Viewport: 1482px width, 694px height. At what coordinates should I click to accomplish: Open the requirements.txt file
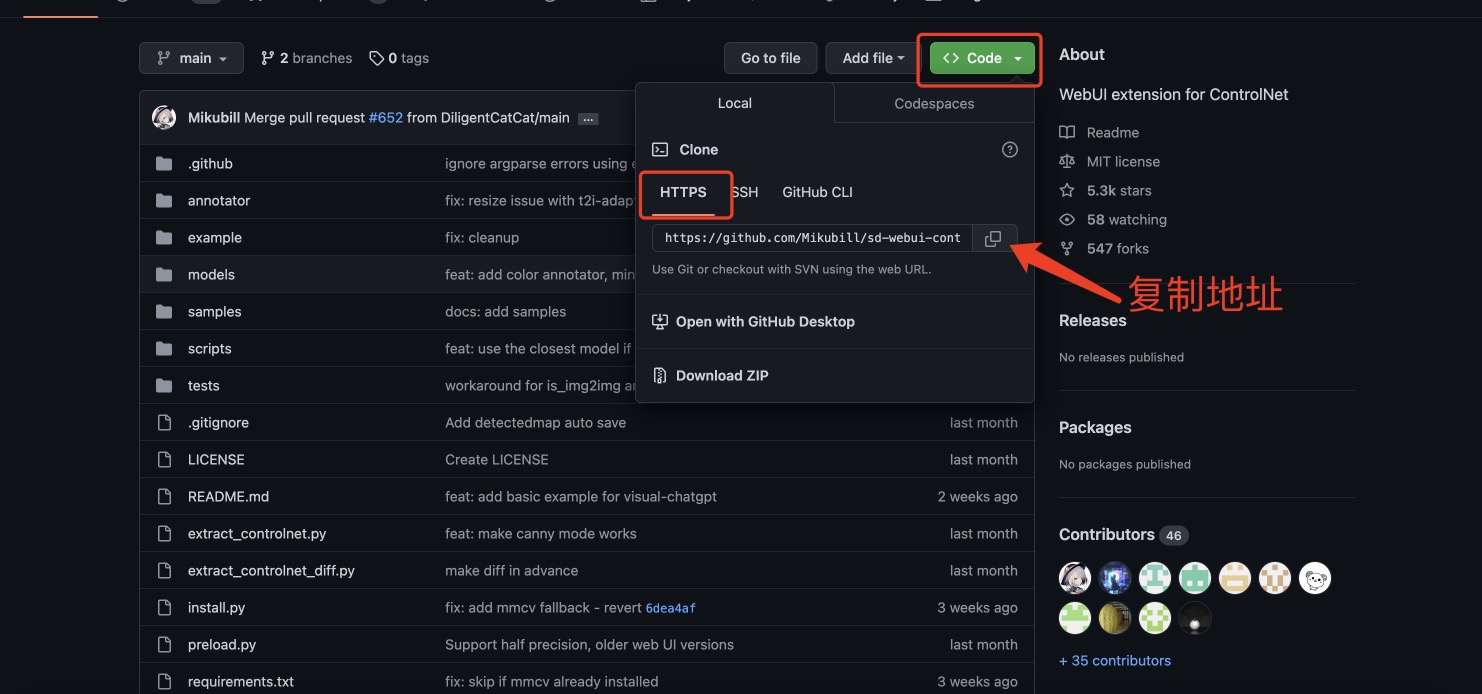(x=241, y=681)
